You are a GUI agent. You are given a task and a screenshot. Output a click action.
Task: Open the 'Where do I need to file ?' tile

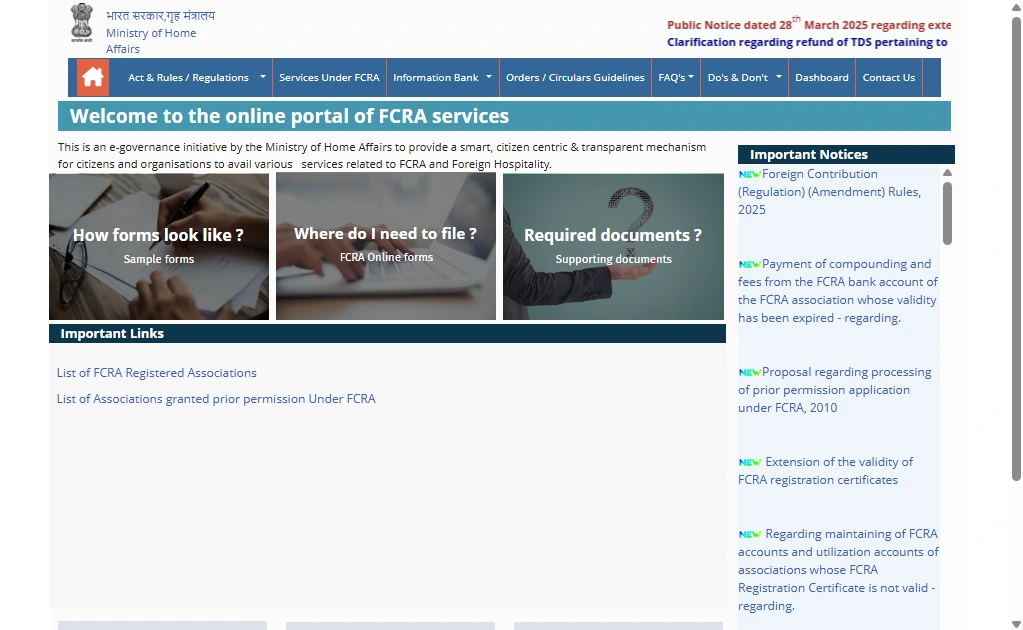tap(386, 247)
